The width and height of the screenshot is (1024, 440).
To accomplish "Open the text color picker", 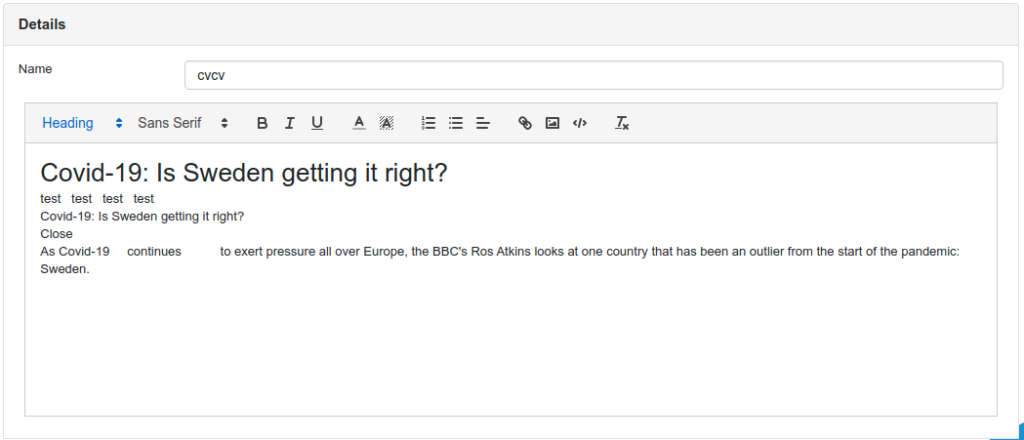I will tap(359, 123).
